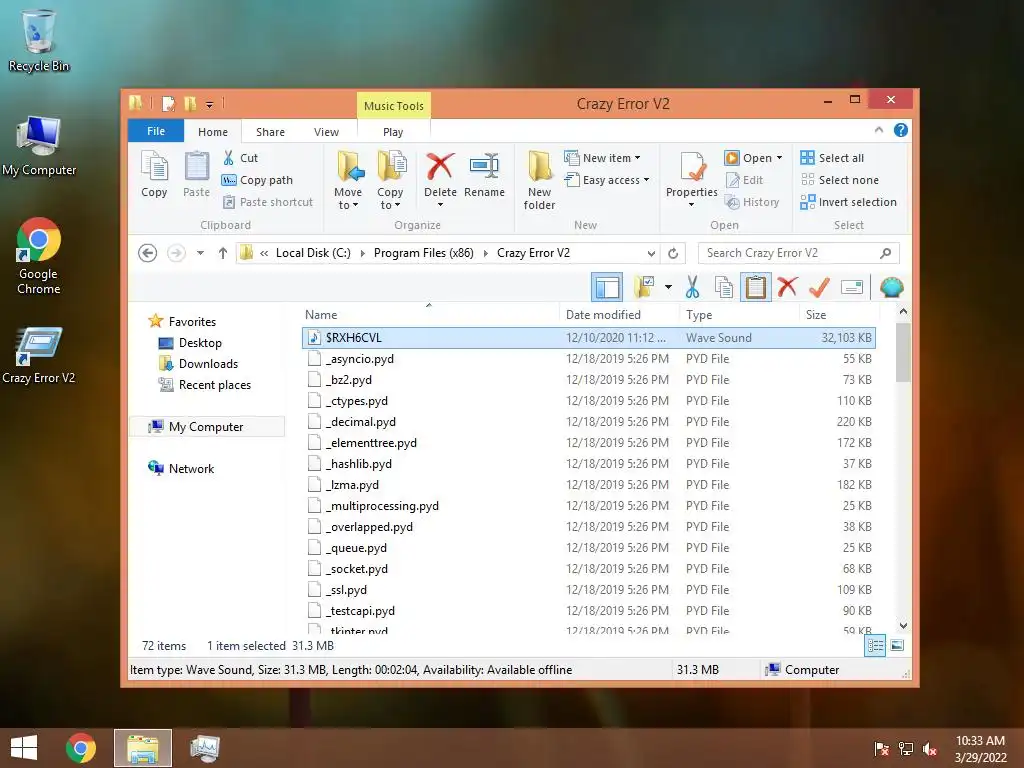Click the folder options toolbar icon
Viewport: 1024px width, 768px height.
[x=644, y=287]
